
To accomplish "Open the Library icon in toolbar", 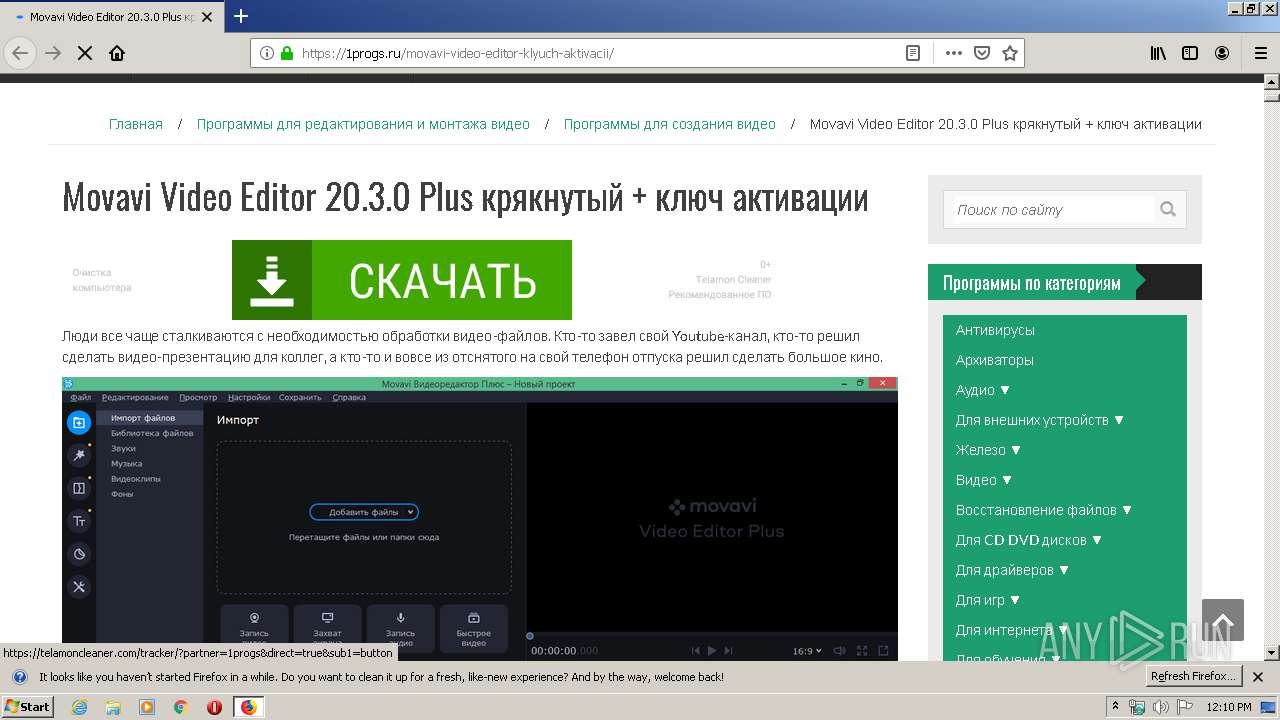I will 1158,53.
